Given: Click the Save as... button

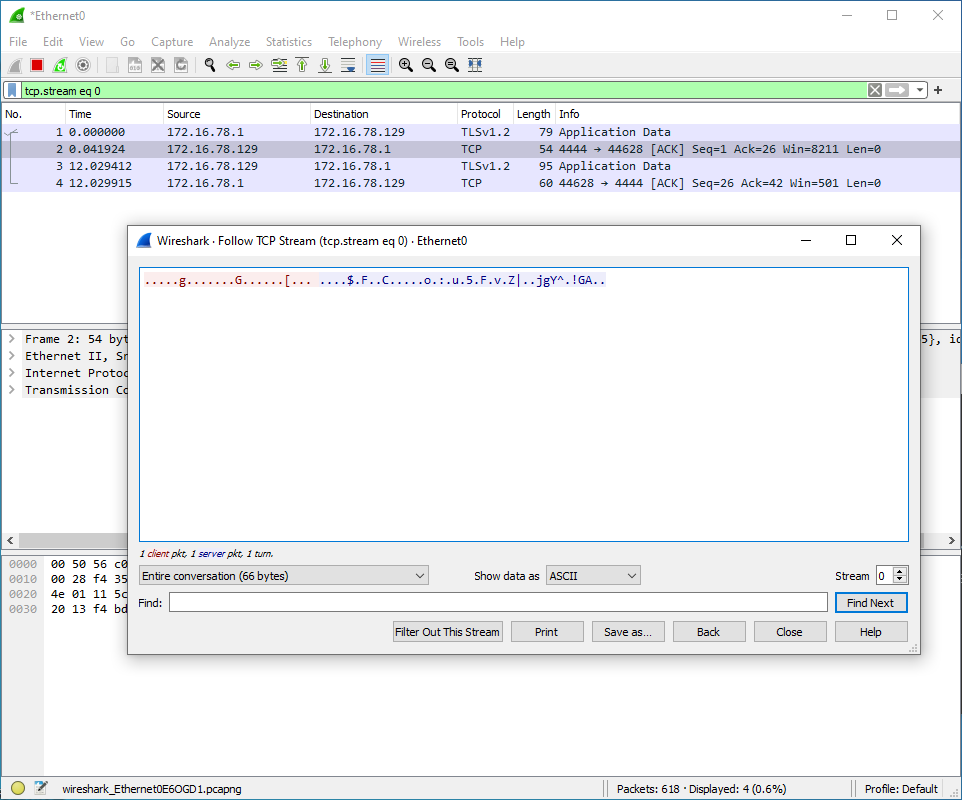Looking at the screenshot, I should pyautogui.click(x=628, y=632).
